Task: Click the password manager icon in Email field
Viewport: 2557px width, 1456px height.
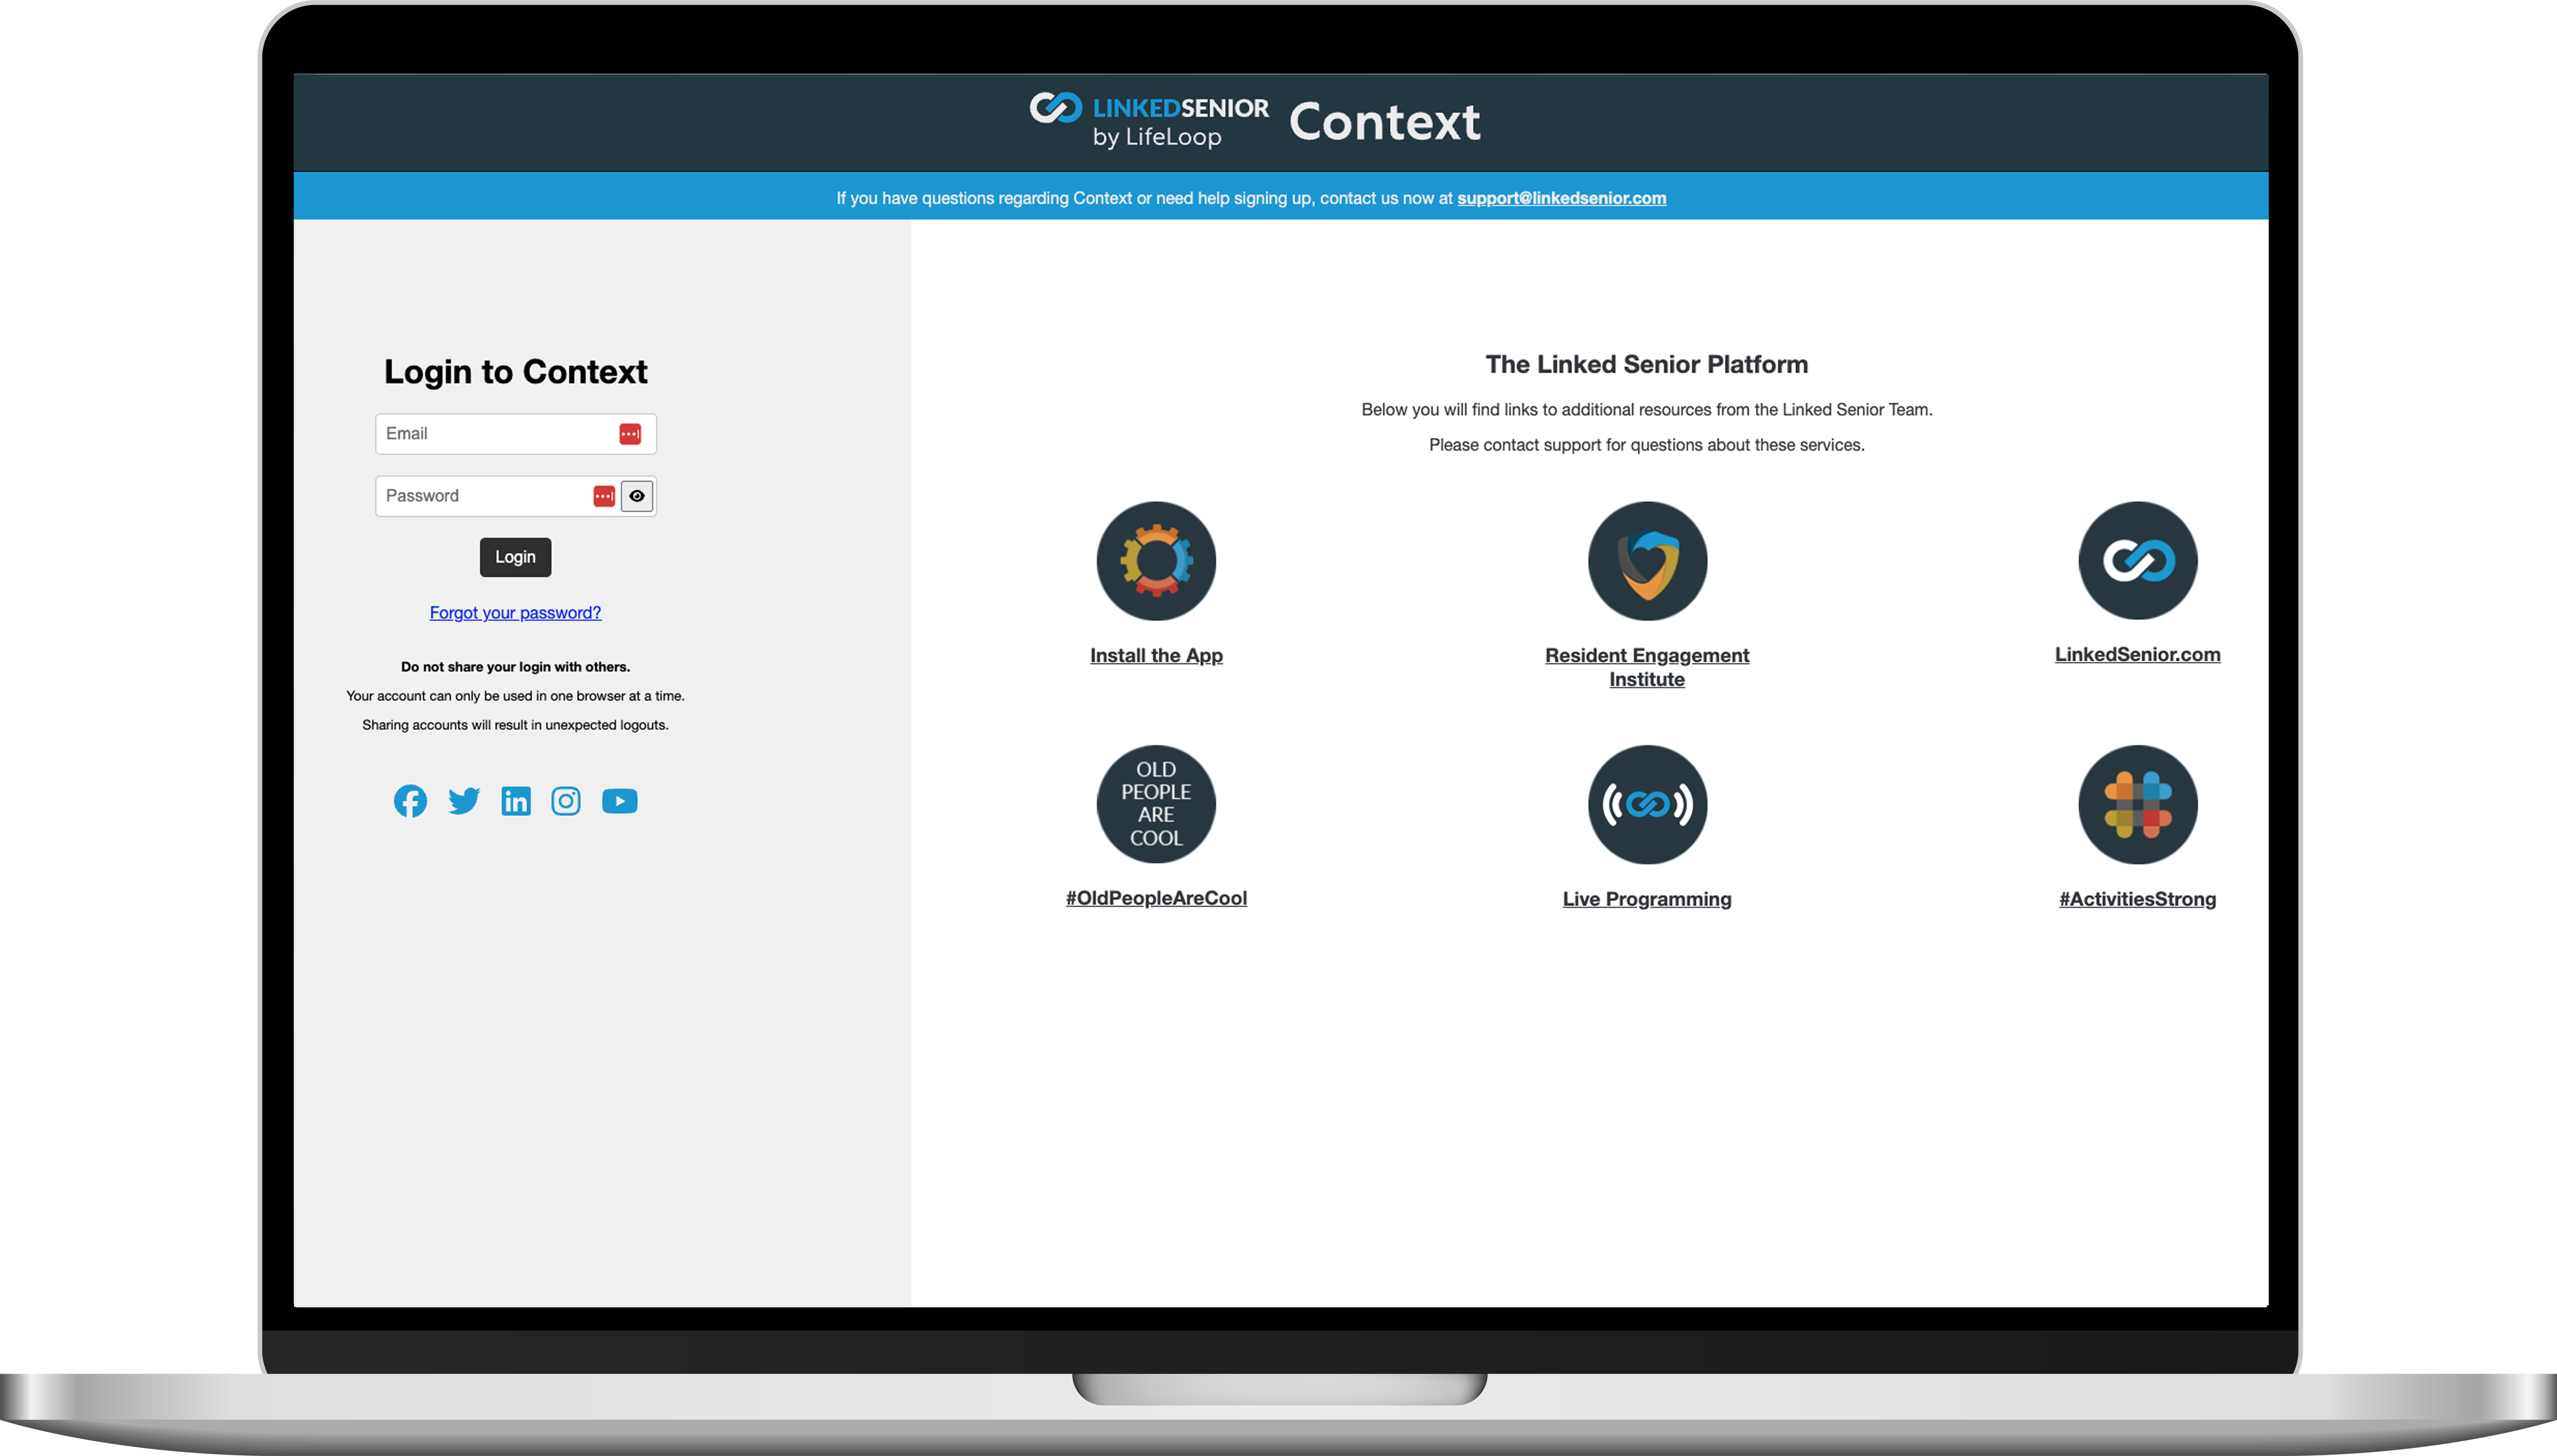Action: (x=630, y=434)
